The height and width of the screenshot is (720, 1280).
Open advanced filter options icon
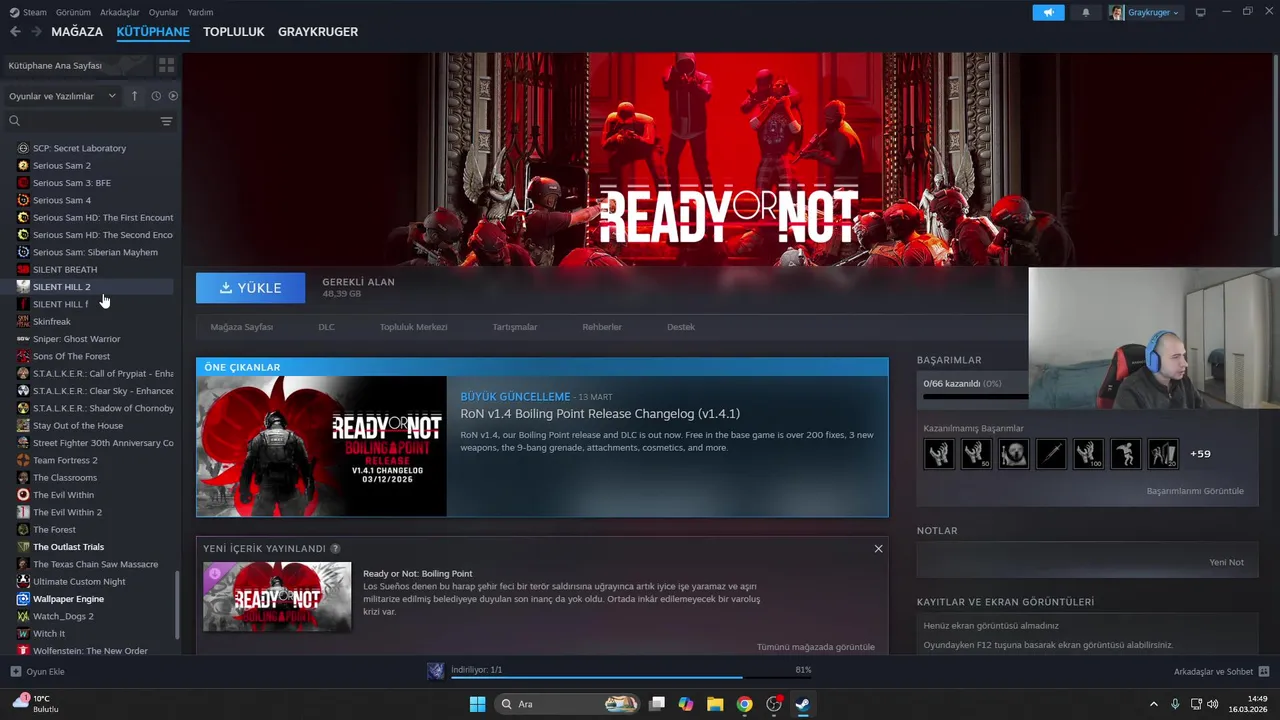pos(166,121)
